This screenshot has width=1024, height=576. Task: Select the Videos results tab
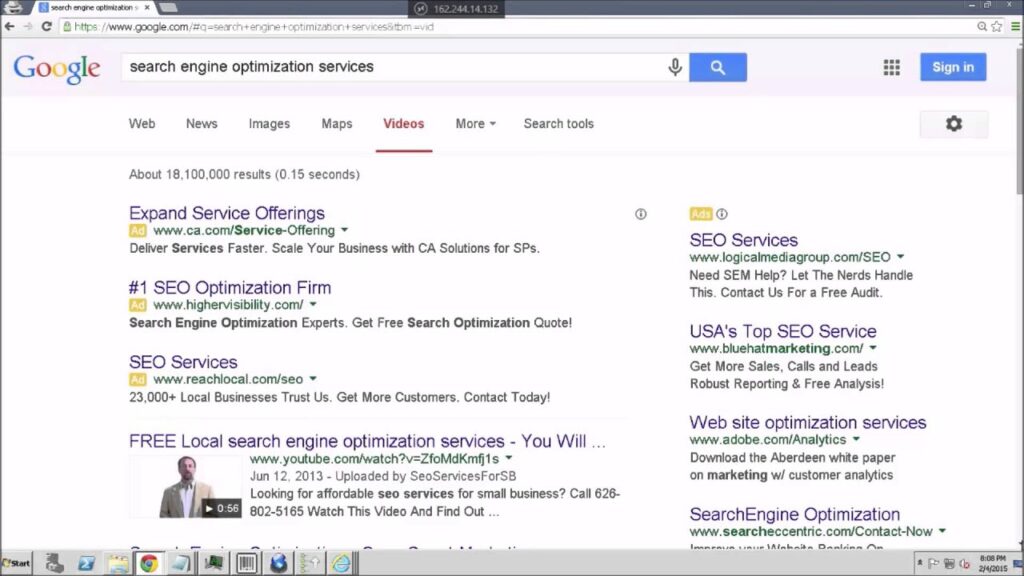pyautogui.click(x=404, y=124)
